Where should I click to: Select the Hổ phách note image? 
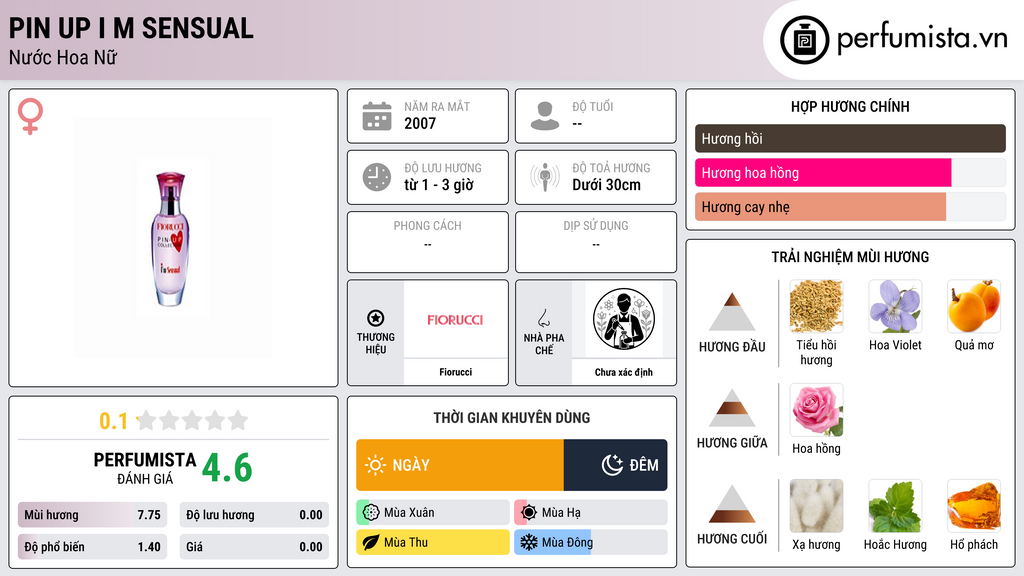974,506
